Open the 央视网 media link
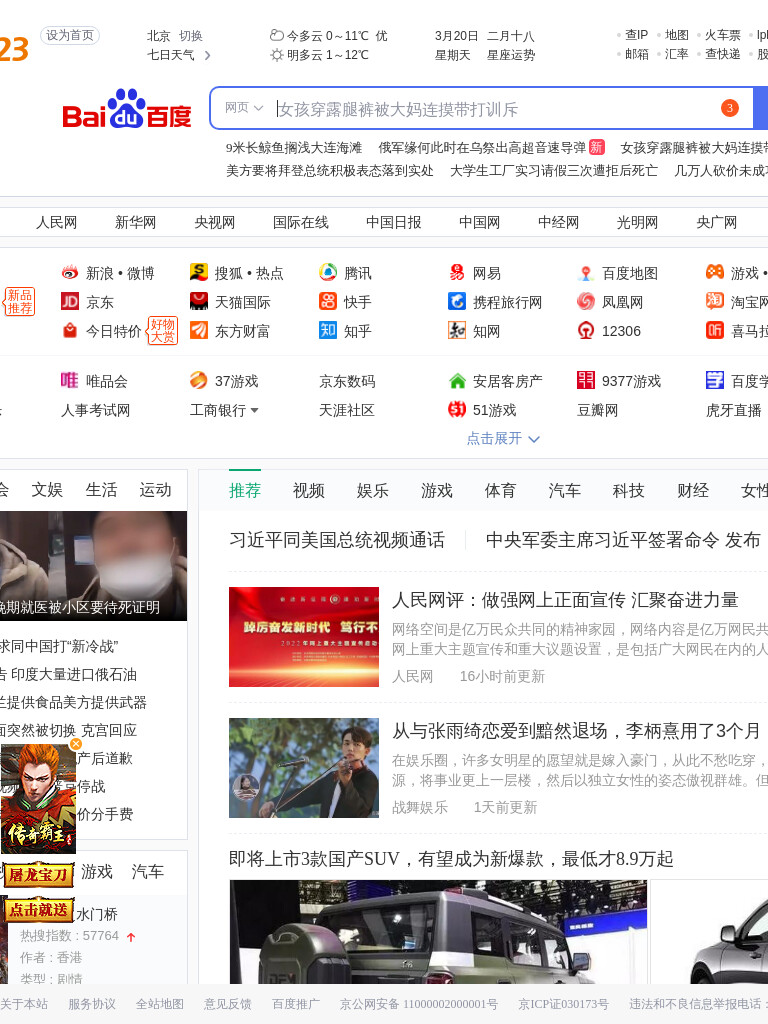This screenshot has width=768, height=1024. 214,223
